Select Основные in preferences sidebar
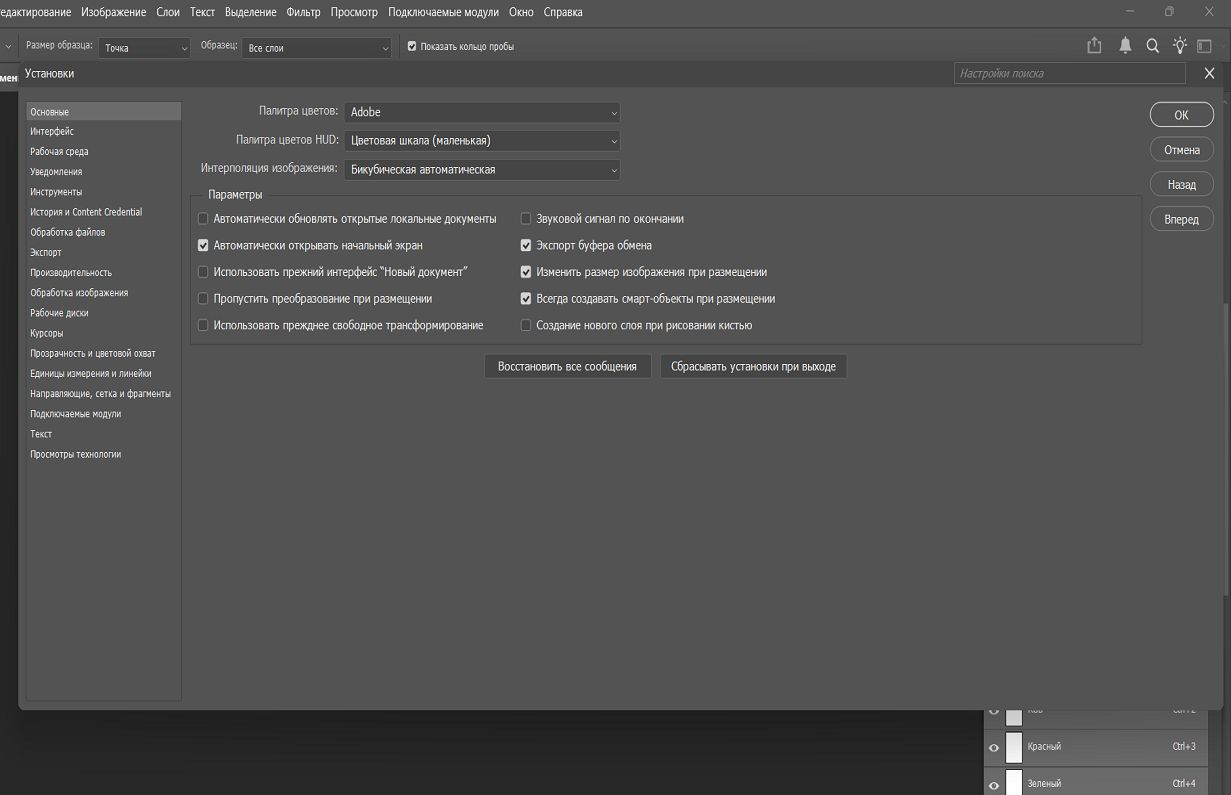 (104, 112)
